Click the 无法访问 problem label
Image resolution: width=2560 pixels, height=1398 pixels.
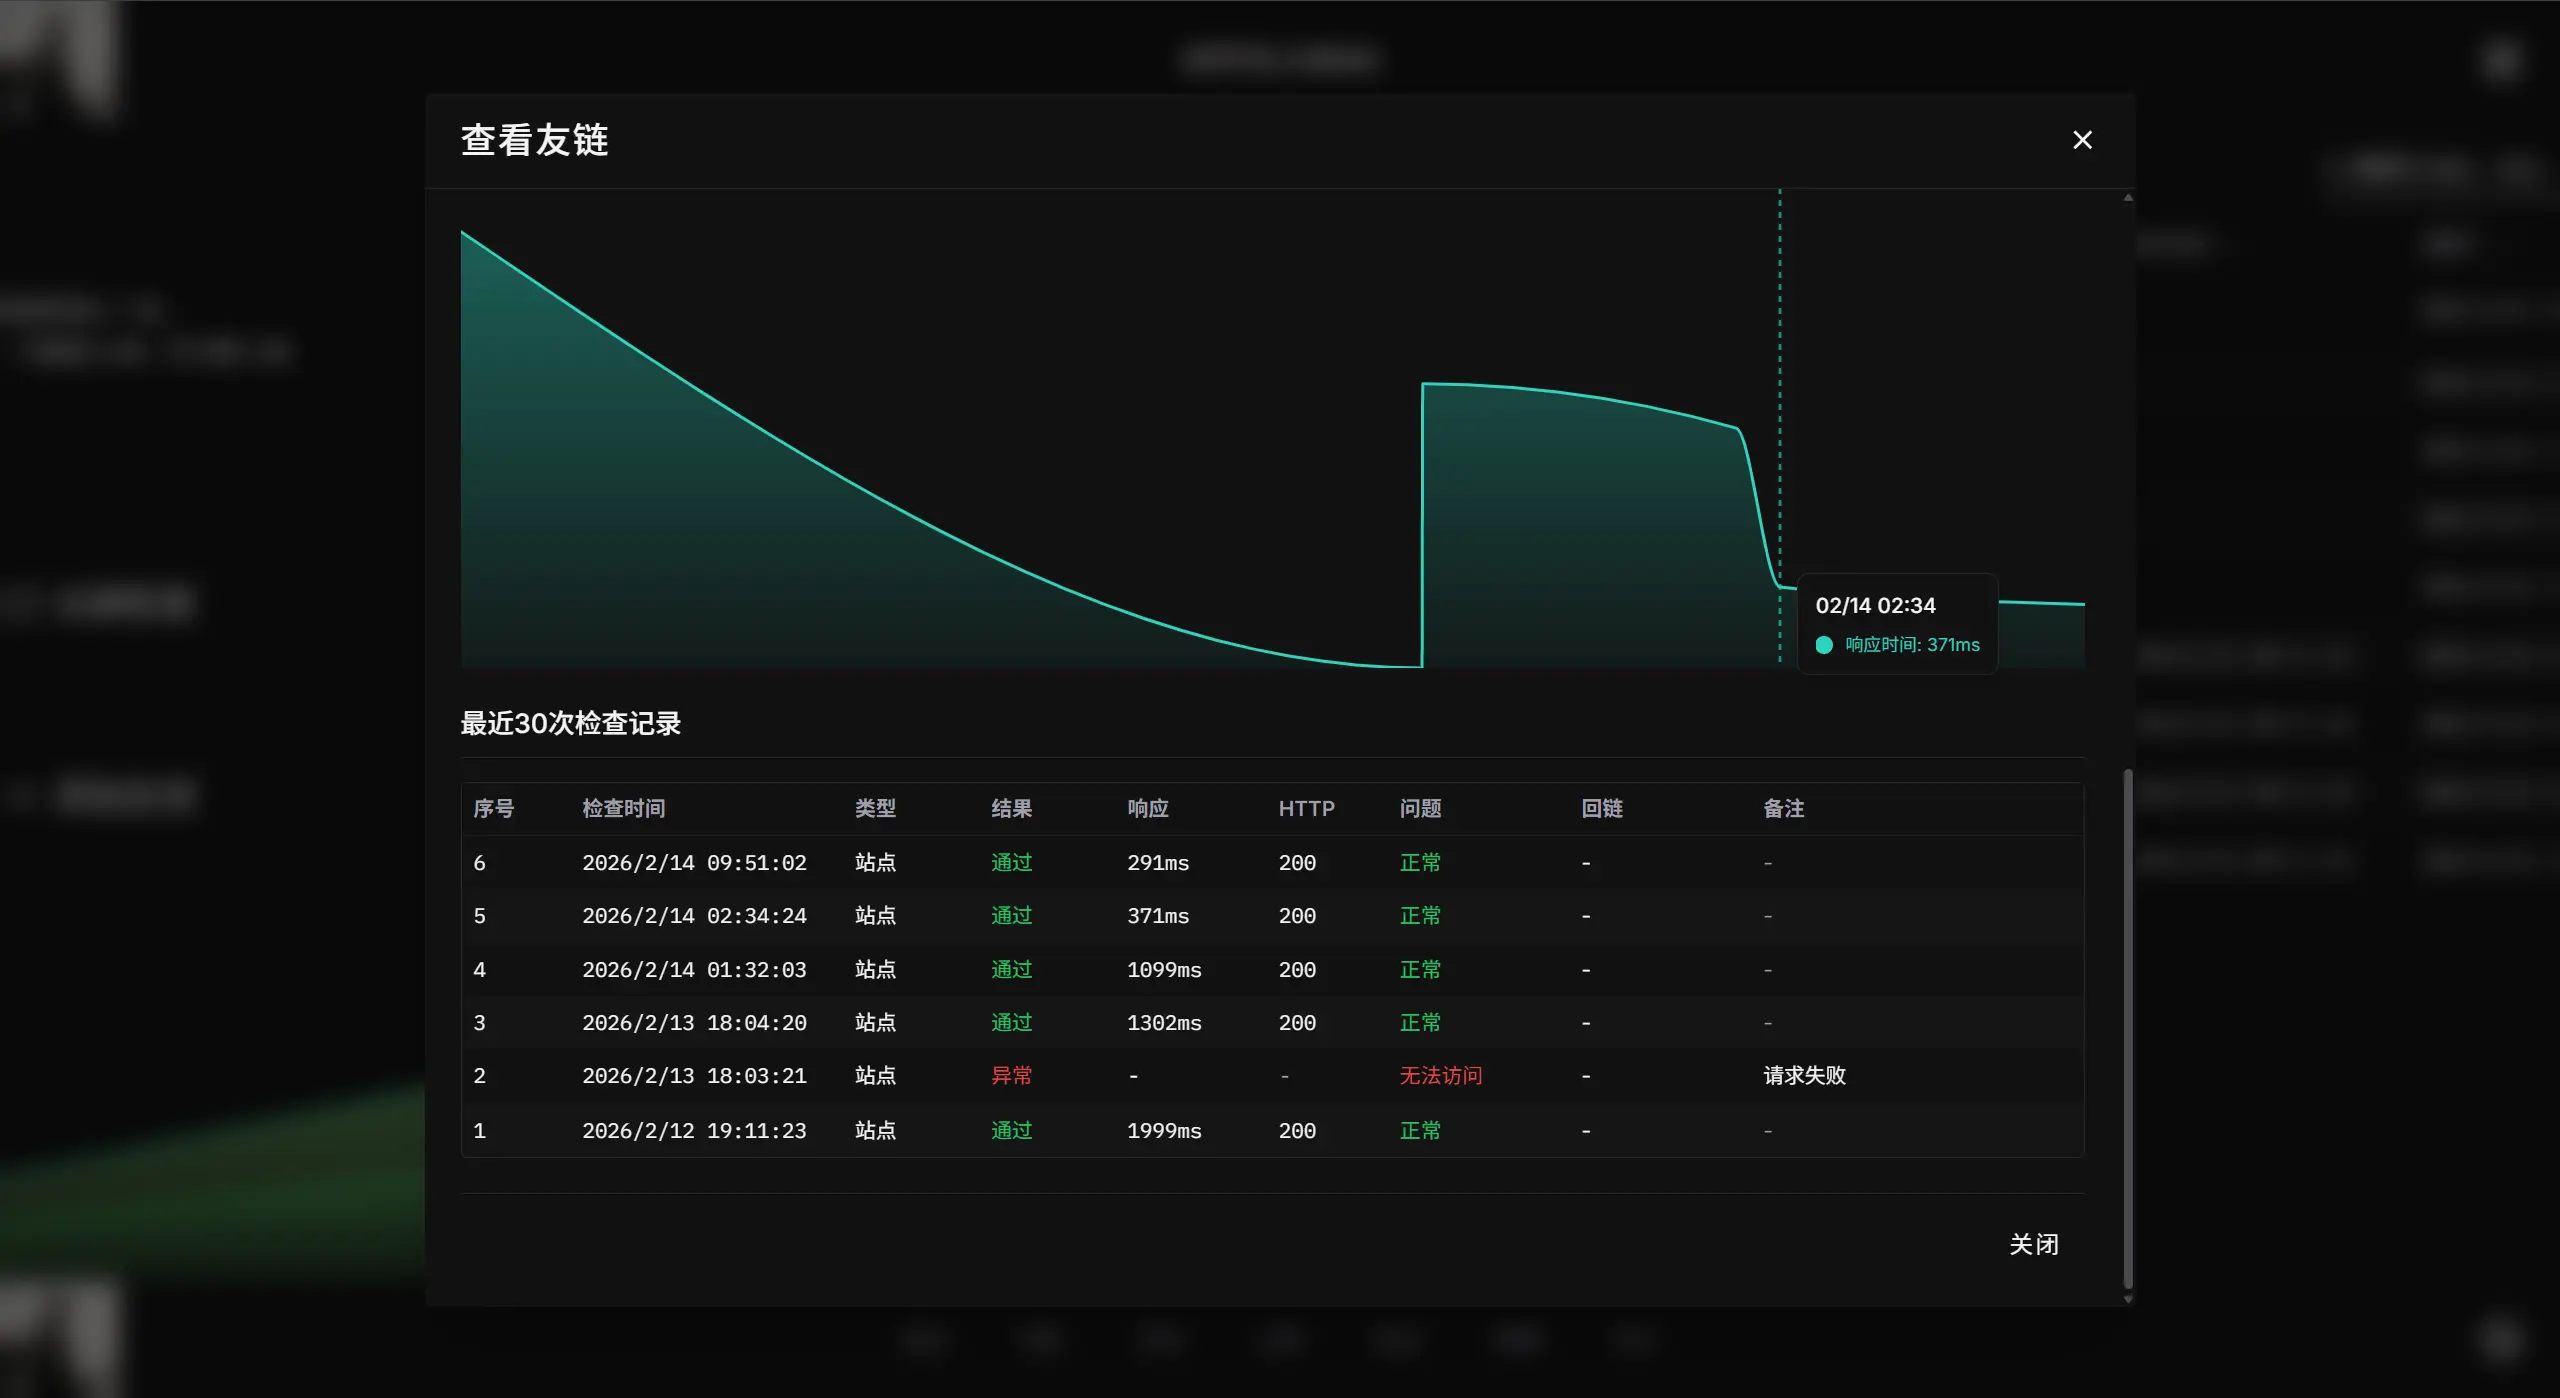[x=1440, y=1076]
